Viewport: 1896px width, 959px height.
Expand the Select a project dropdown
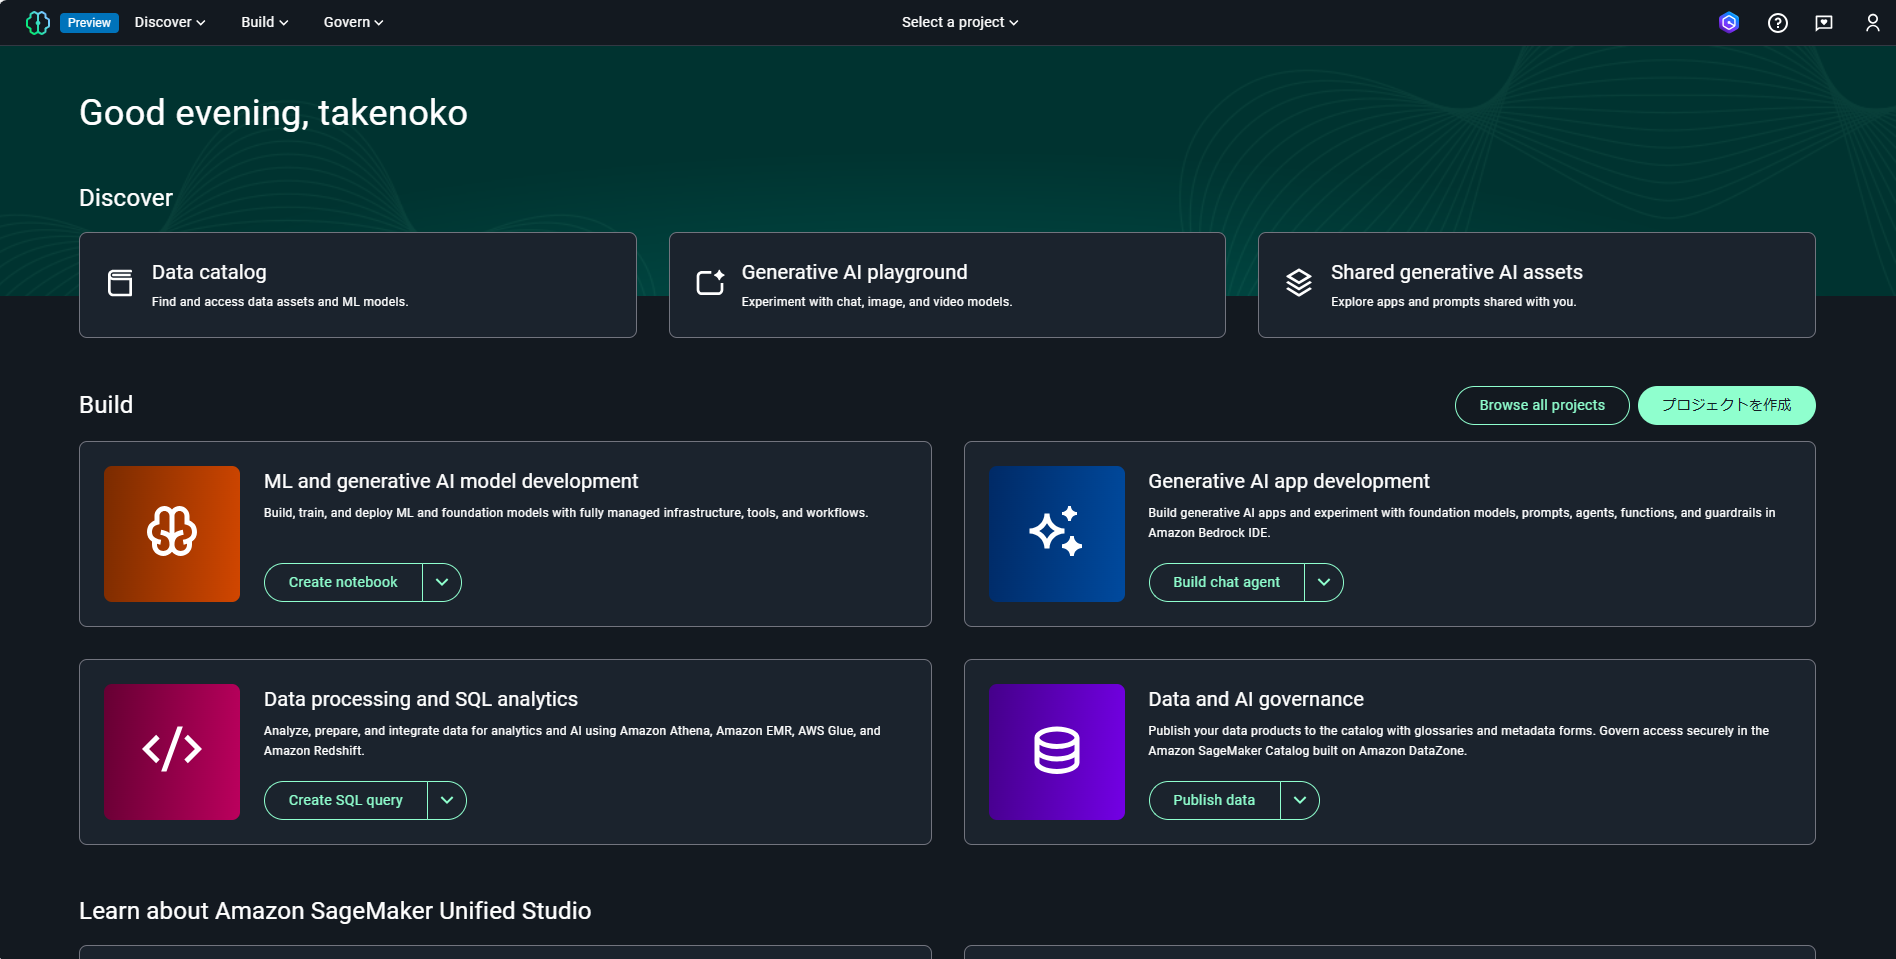(960, 22)
